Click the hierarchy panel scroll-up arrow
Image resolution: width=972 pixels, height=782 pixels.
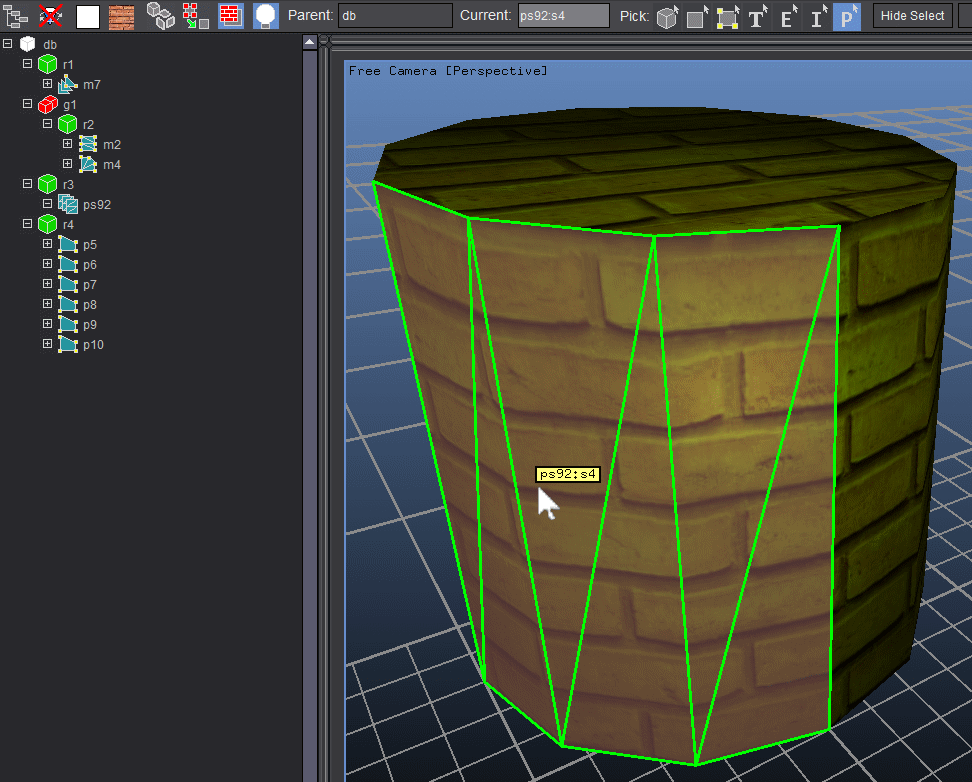309,42
